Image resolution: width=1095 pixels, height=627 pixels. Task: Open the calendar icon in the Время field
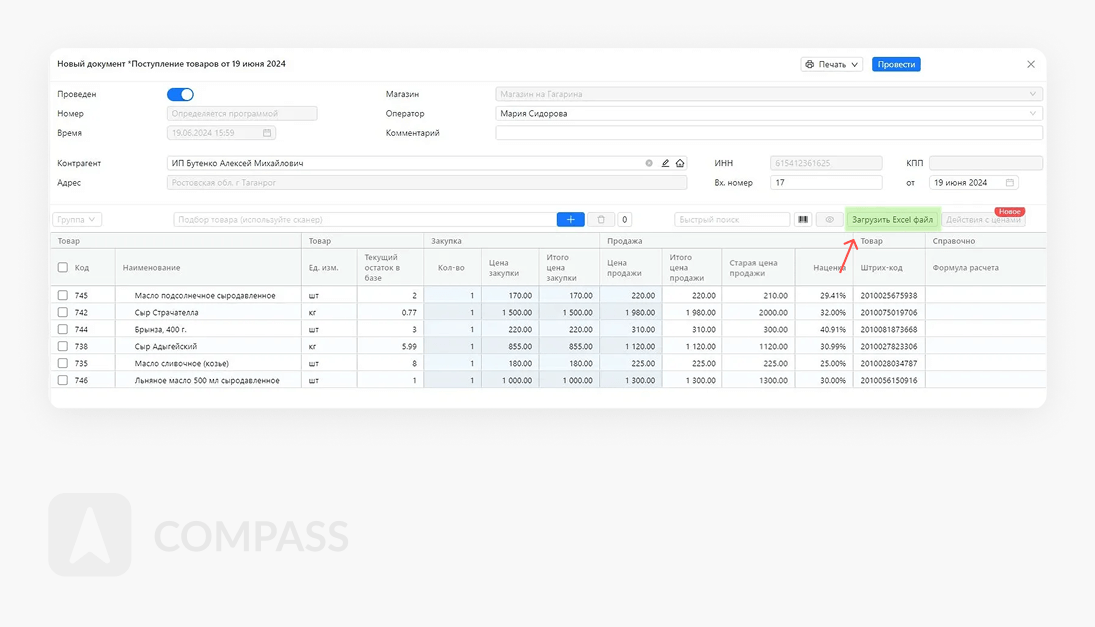click(x=267, y=133)
